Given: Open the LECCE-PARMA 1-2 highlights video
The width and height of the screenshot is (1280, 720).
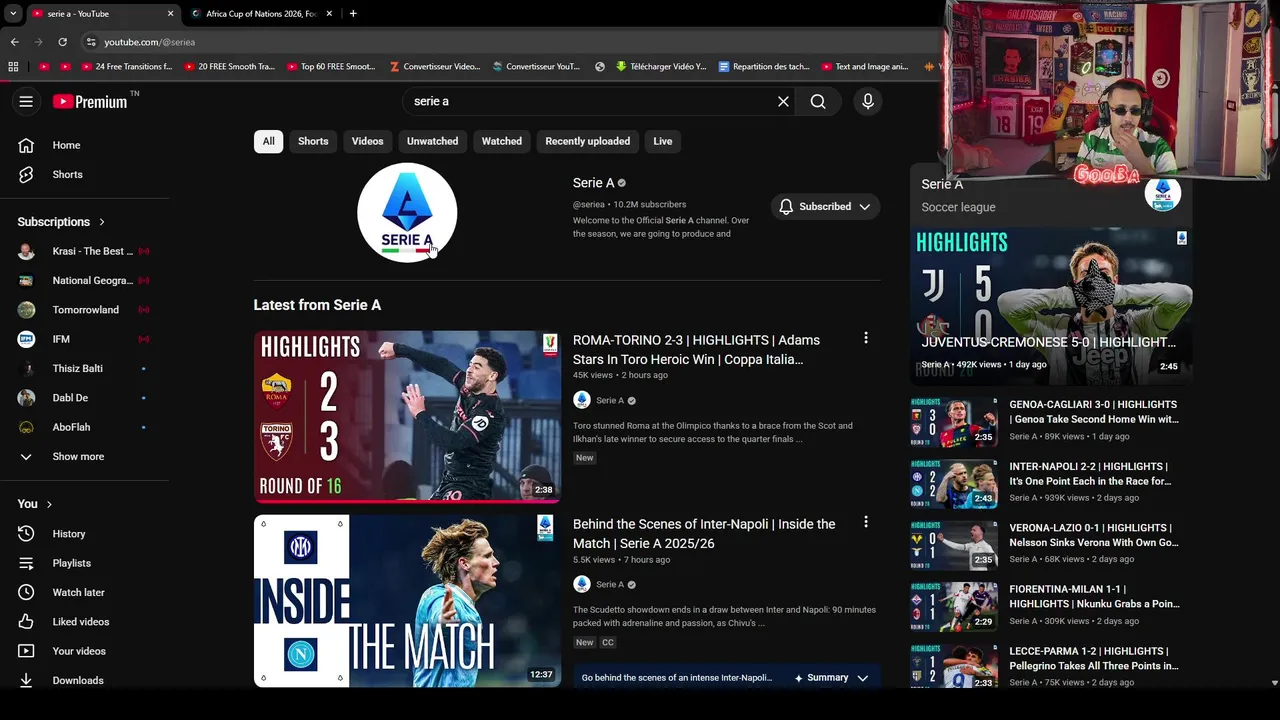Looking at the screenshot, I should click(x=1050, y=666).
